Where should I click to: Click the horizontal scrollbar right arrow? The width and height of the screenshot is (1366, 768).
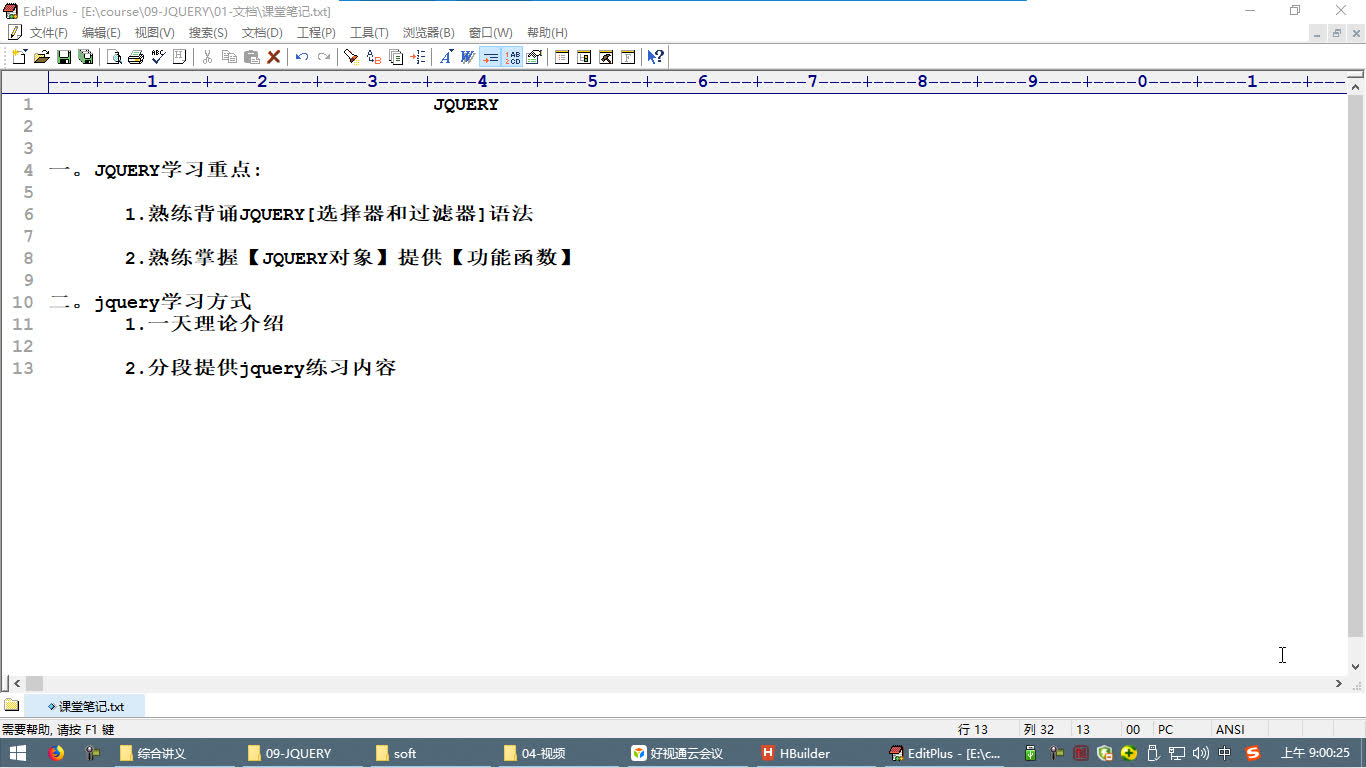[x=1338, y=684]
